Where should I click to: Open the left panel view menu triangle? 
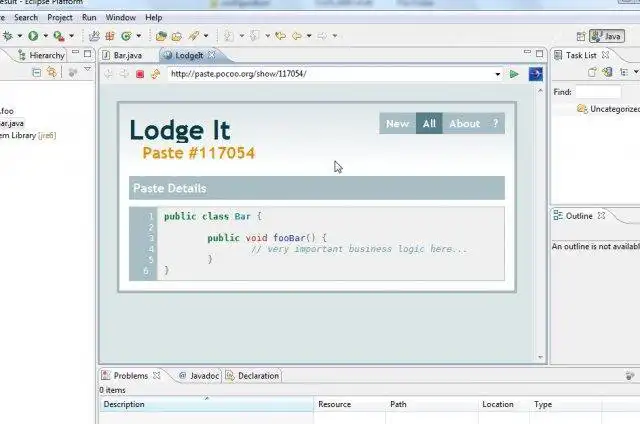point(87,69)
